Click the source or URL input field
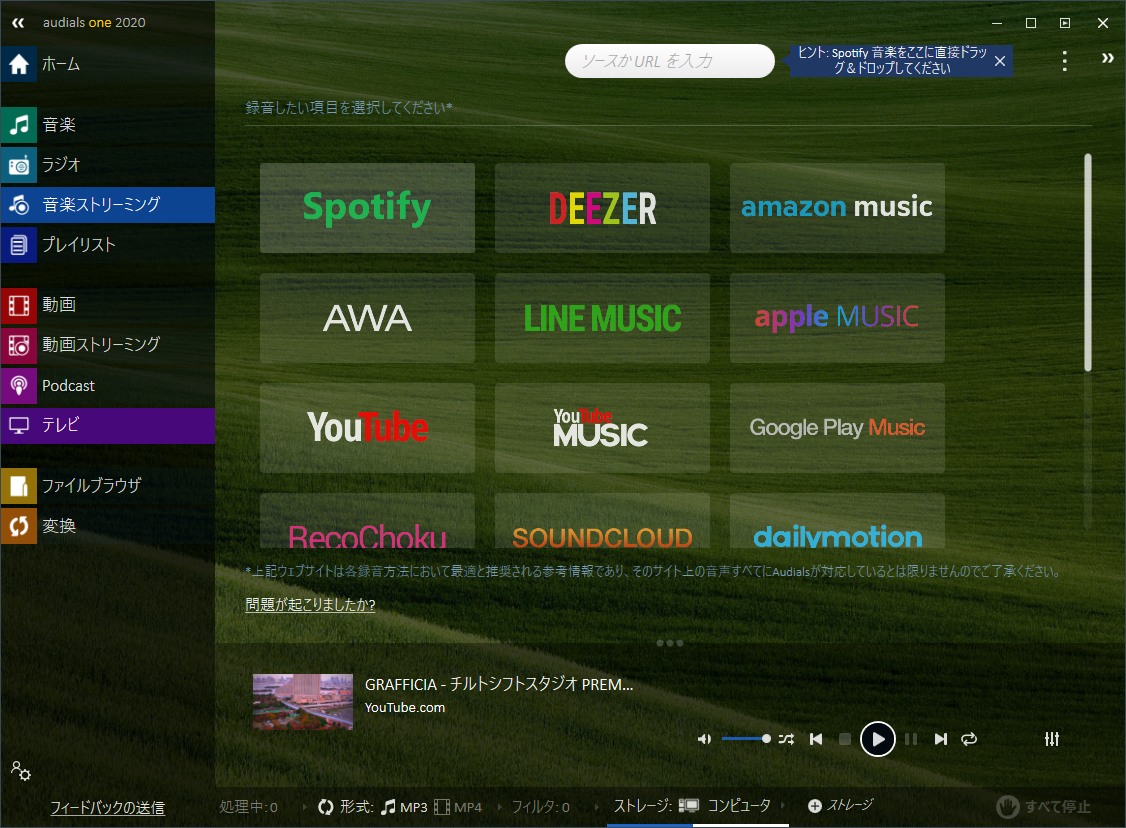Screen dimensions: 1126x828 coord(669,61)
